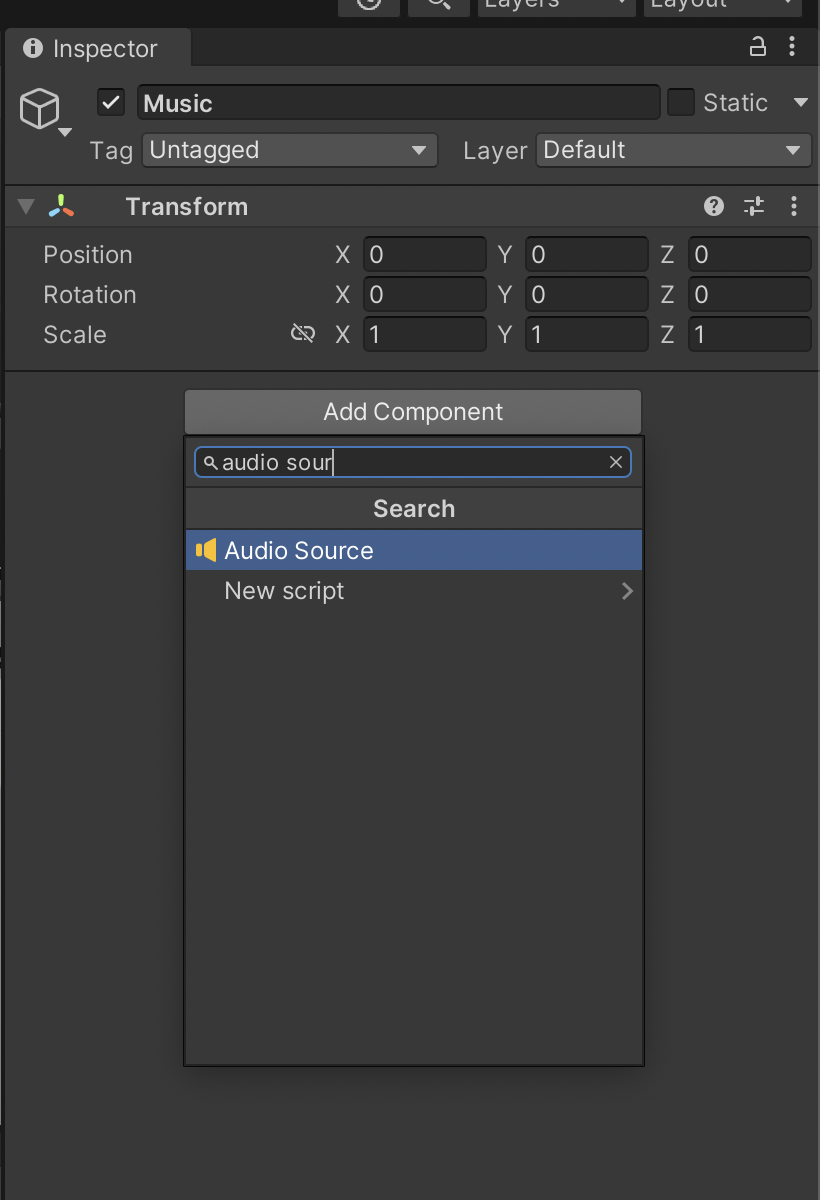Image resolution: width=820 pixels, height=1200 pixels.
Task: Click the Position X value field
Action: pos(424,255)
